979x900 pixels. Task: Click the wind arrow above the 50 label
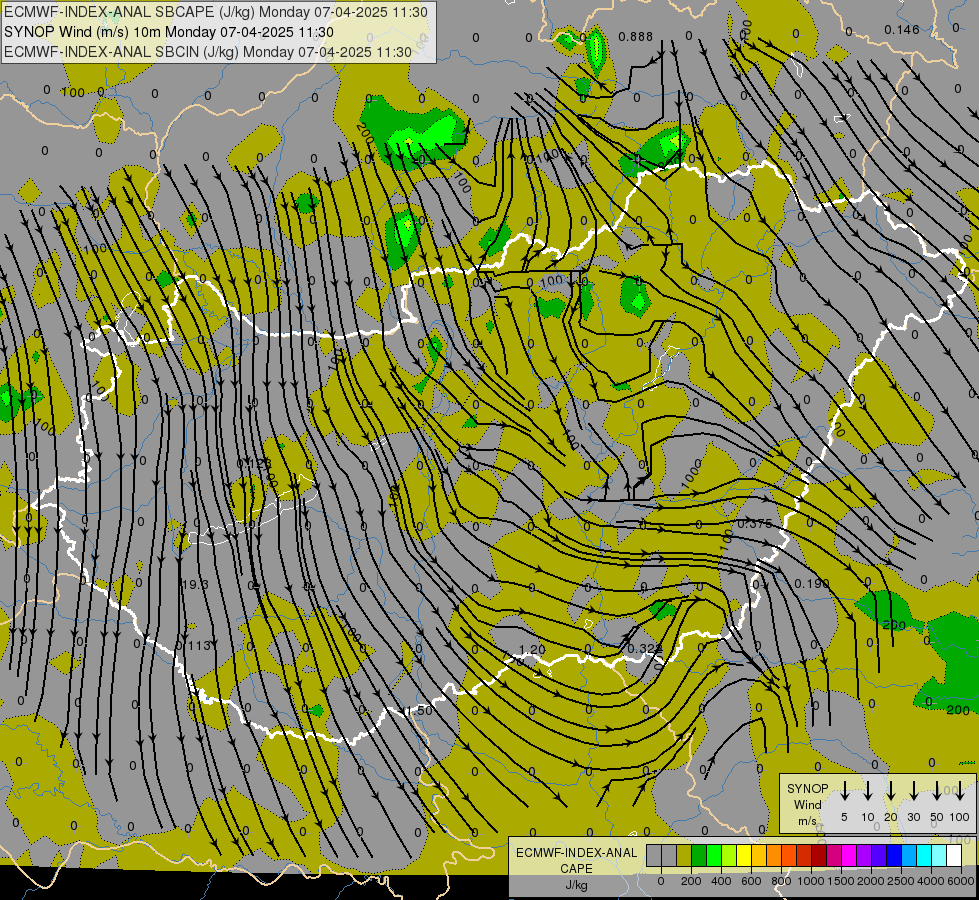(937, 791)
